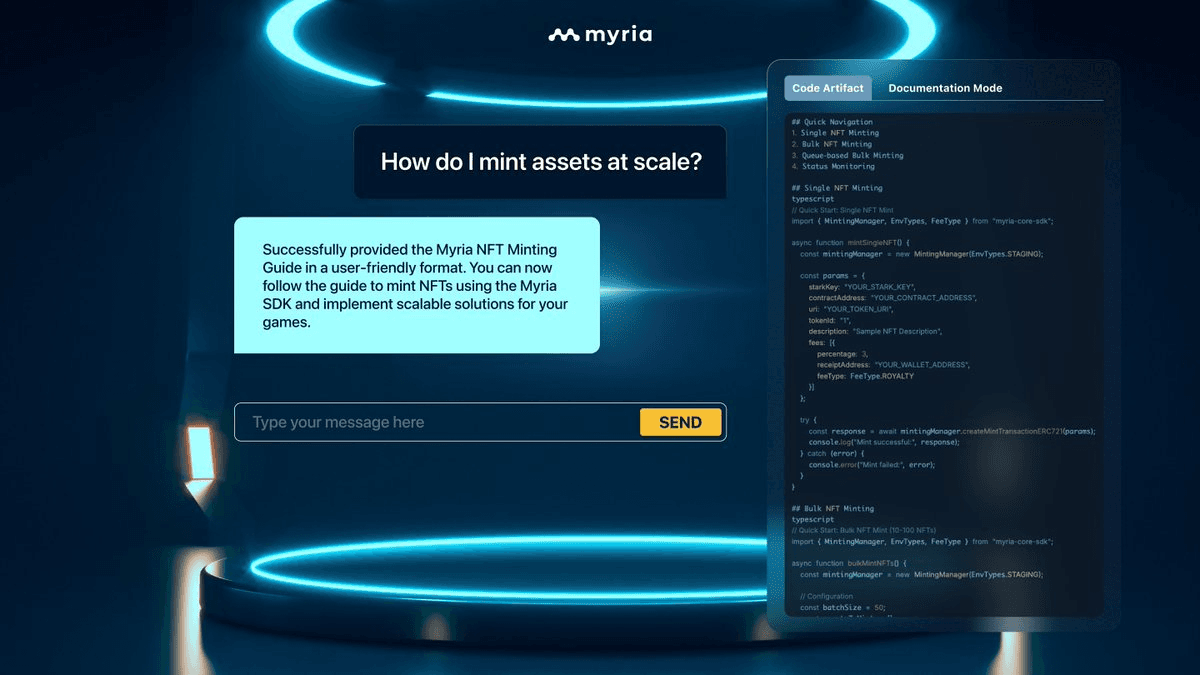This screenshot has width=1200, height=675.
Task: Click the Myria wave logo icon
Action: 564,35
